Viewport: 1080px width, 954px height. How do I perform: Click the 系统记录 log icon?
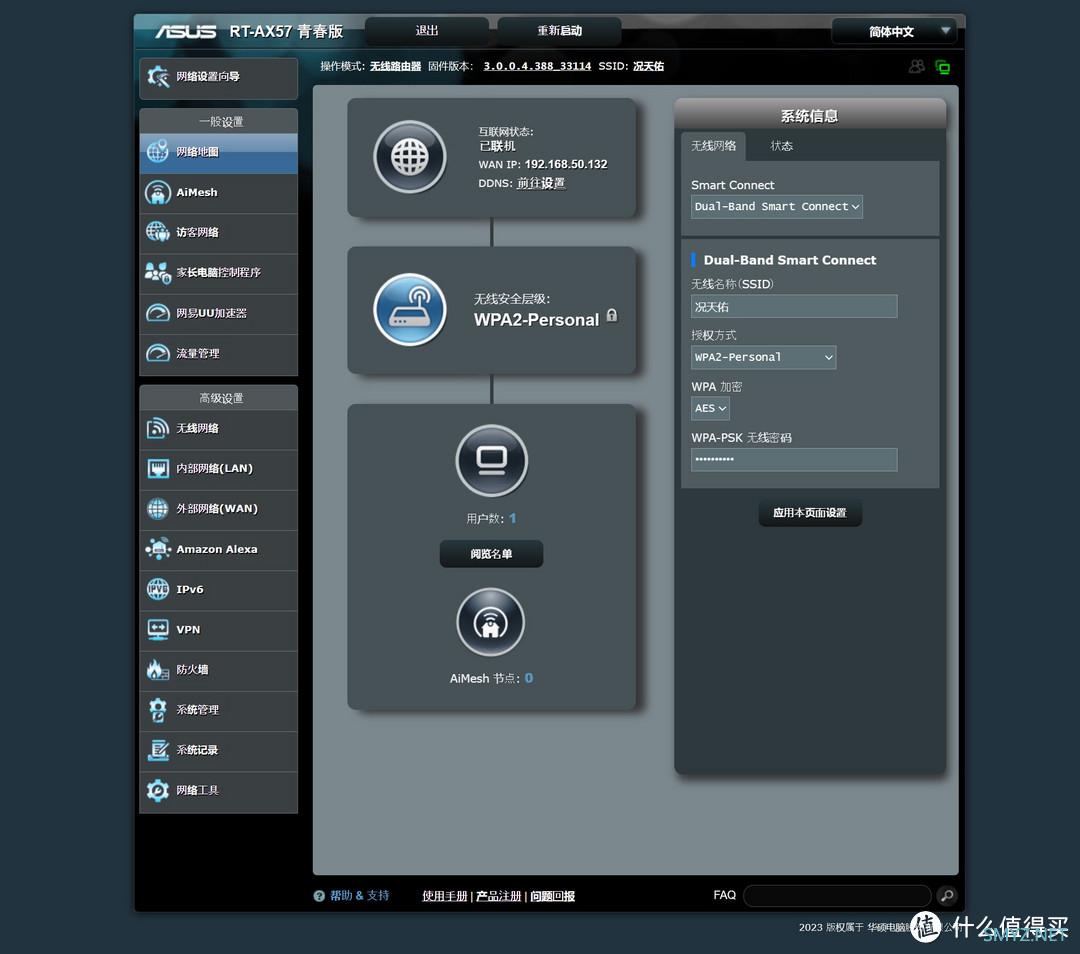point(158,750)
